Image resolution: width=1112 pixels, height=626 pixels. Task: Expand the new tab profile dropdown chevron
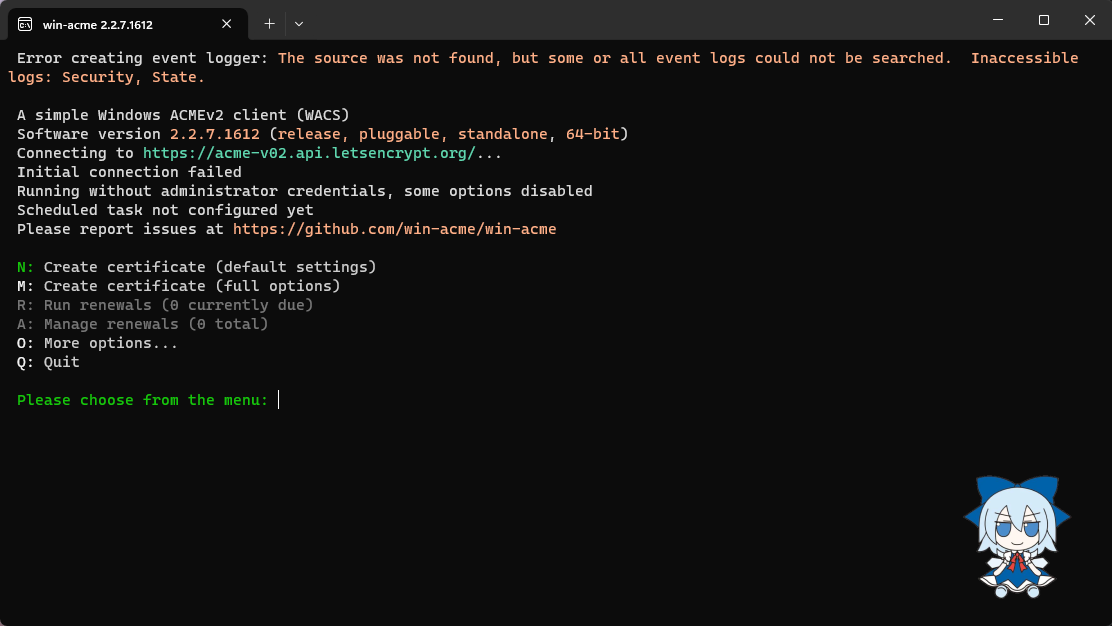click(x=299, y=23)
